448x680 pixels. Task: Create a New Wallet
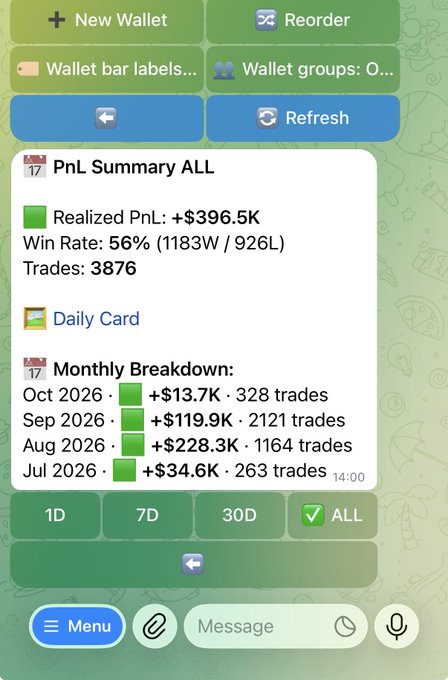(x=107, y=20)
